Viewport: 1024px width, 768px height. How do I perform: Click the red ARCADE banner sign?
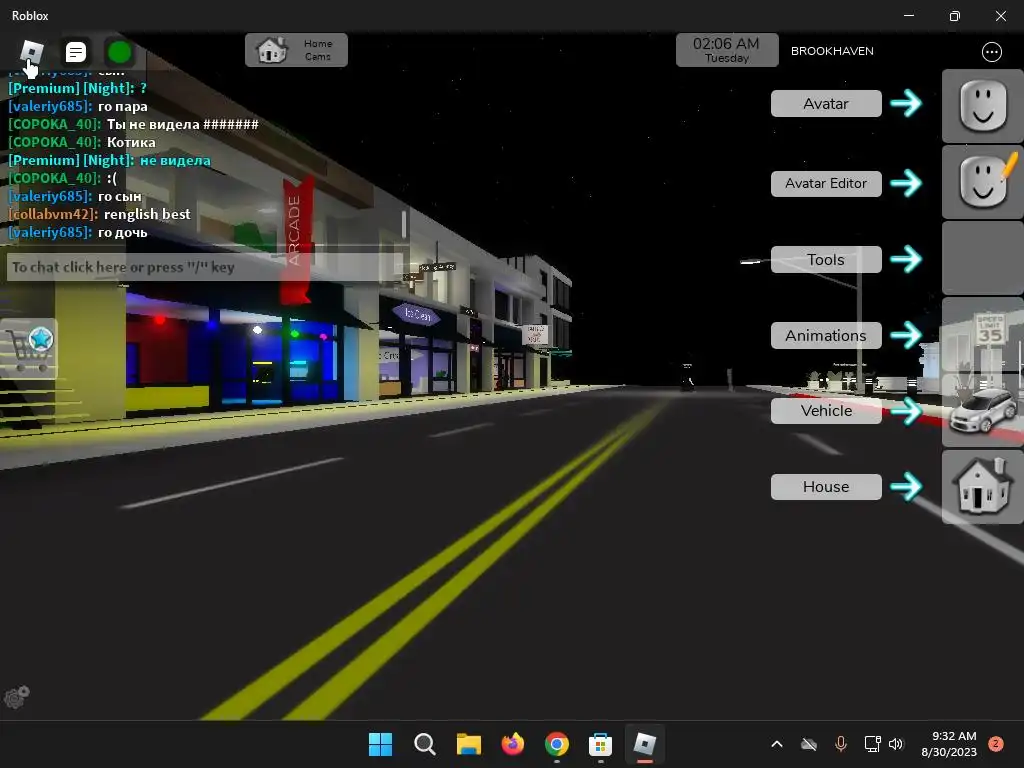coord(296,240)
